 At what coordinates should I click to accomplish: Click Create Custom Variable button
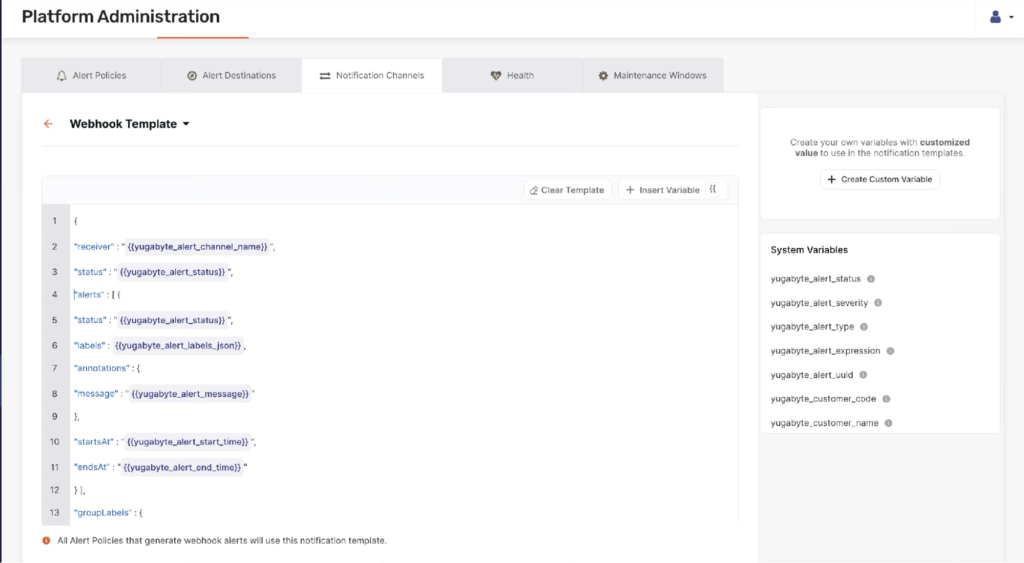880,180
